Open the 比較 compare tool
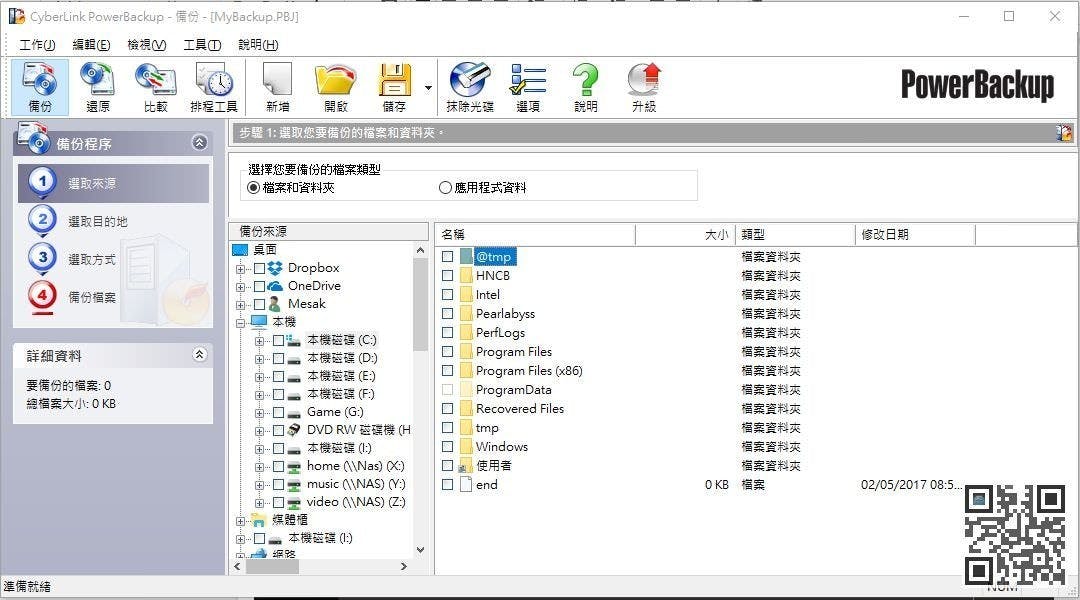Image resolution: width=1080 pixels, height=600 pixels. pyautogui.click(x=156, y=87)
